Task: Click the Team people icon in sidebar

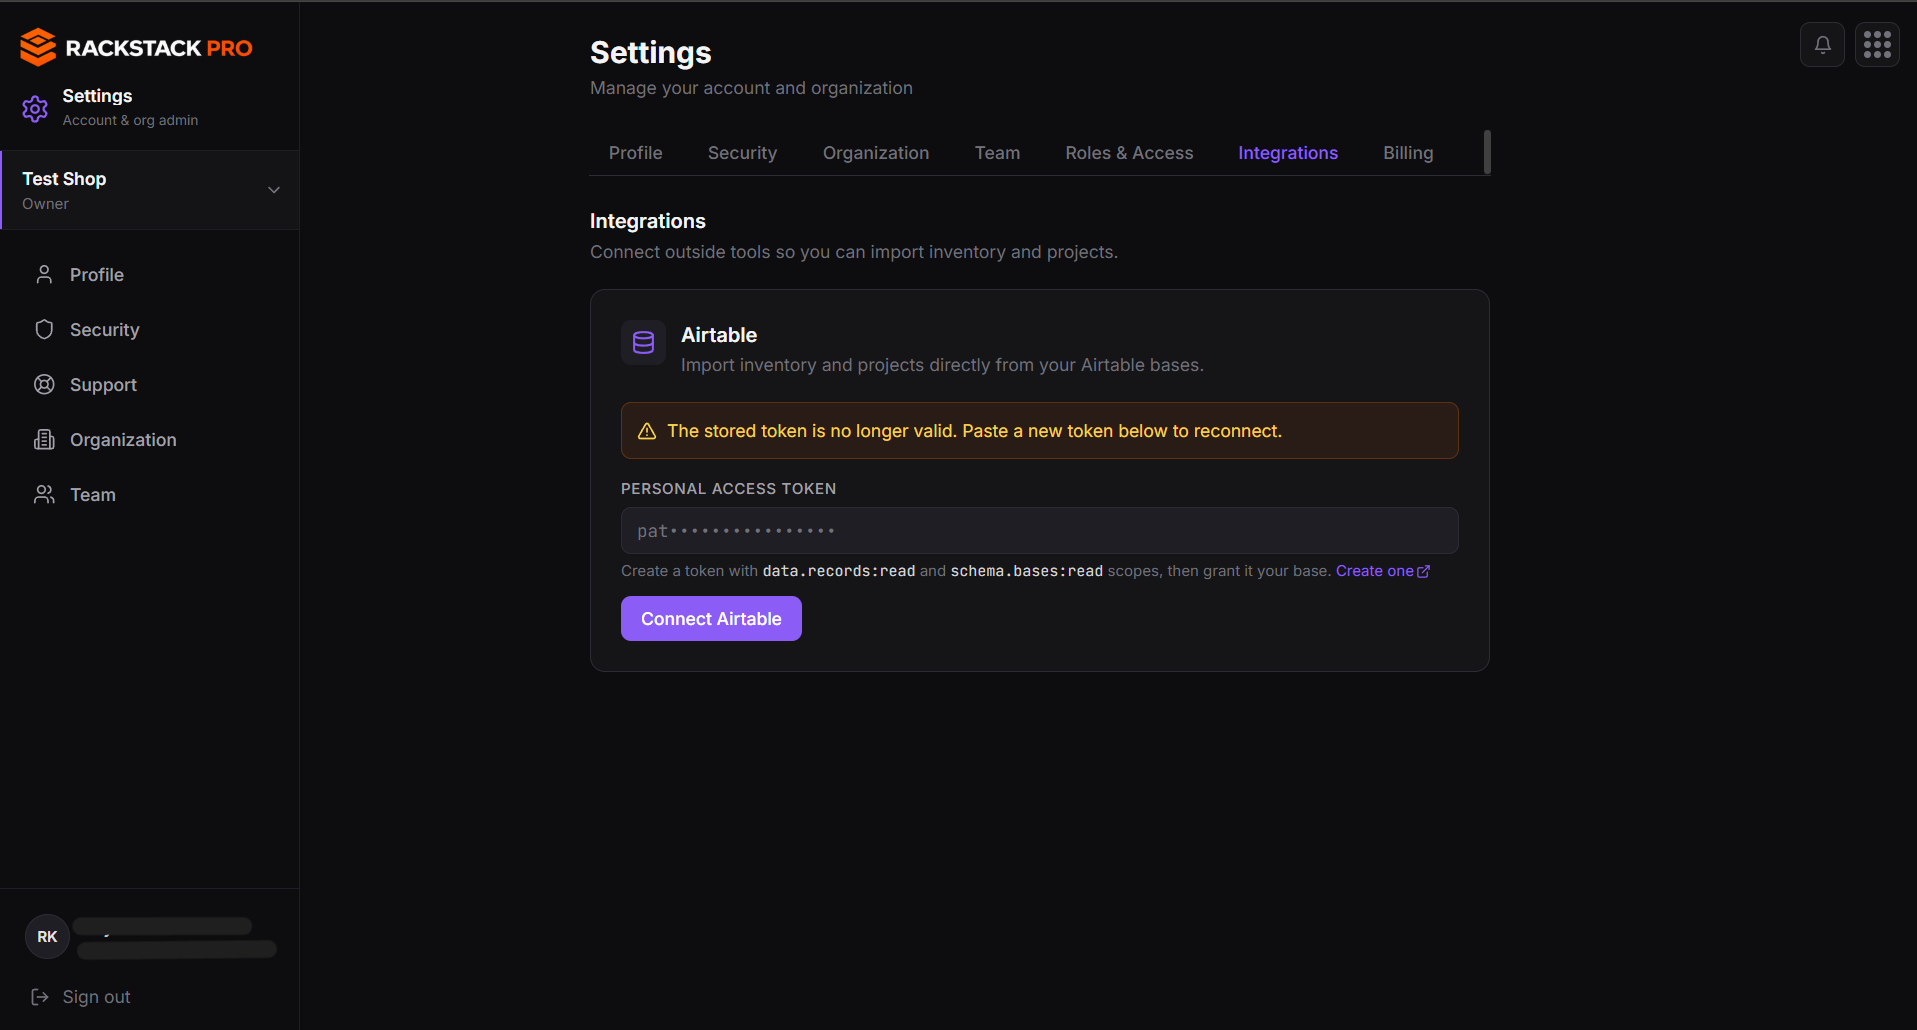Action: pyautogui.click(x=44, y=494)
